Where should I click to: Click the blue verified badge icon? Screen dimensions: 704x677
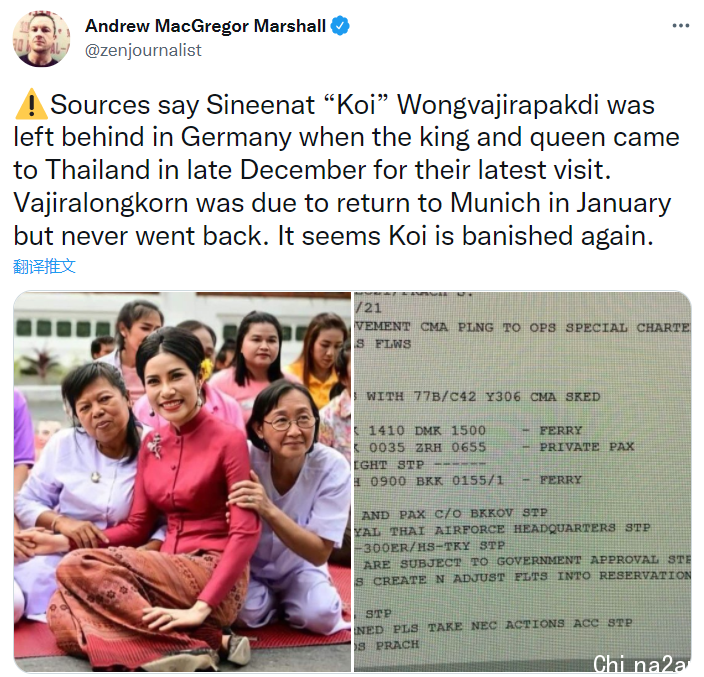pyautogui.click(x=340, y=26)
